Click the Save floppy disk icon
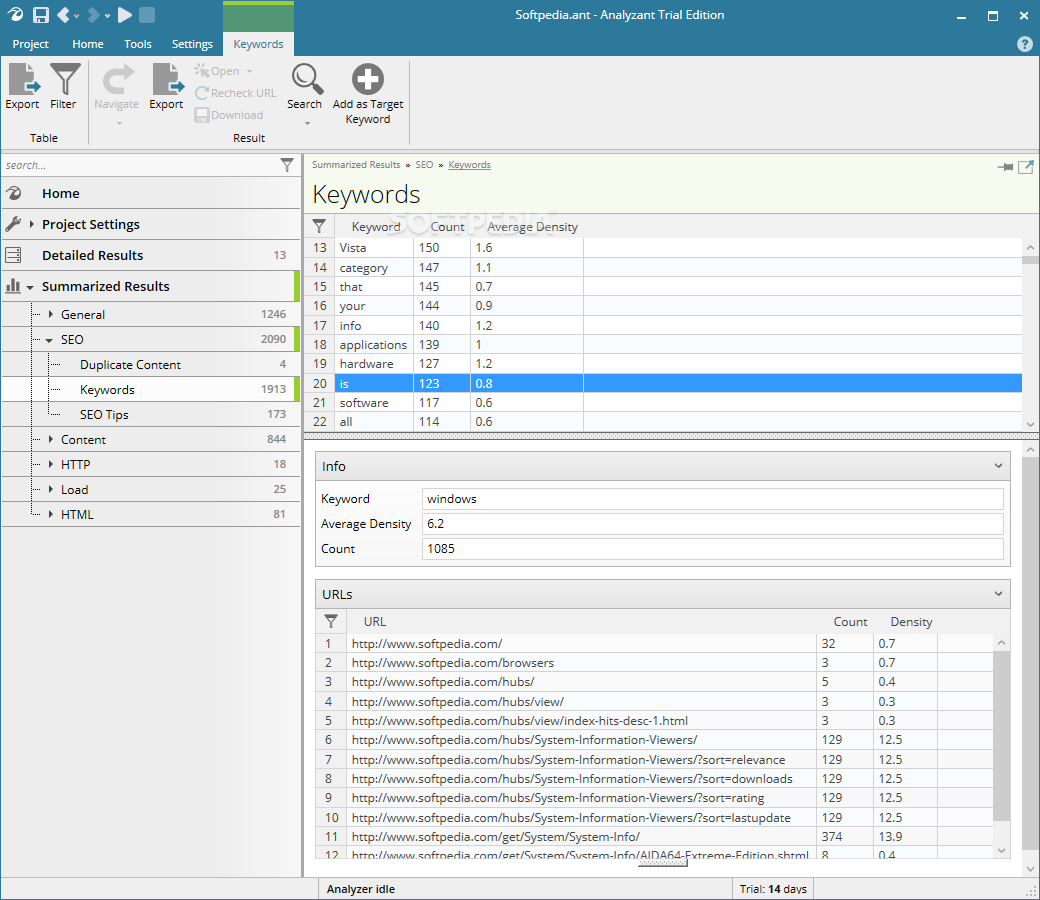Viewport: 1040px width, 900px height. (x=40, y=15)
